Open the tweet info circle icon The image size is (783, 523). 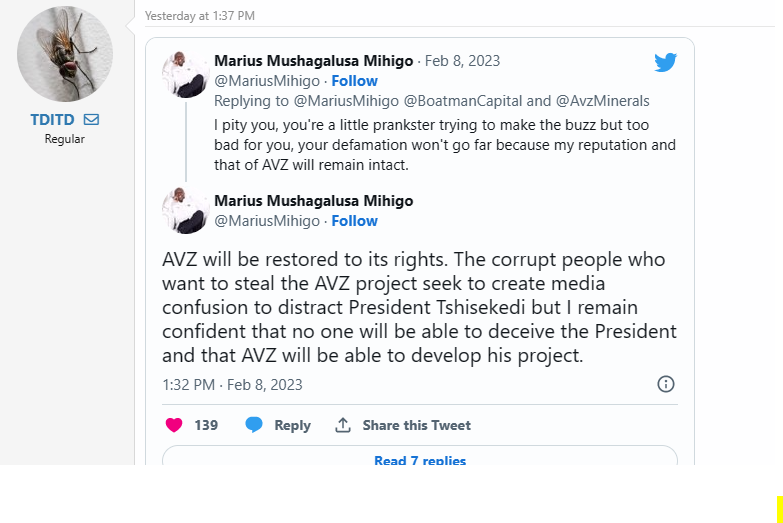666,384
